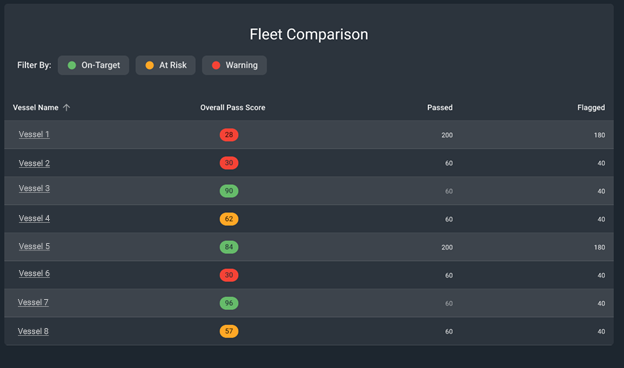Click the orange score badge showing 57
Image resolution: width=624 pixels, height=368 pixels.
click(x=229, y=331)
